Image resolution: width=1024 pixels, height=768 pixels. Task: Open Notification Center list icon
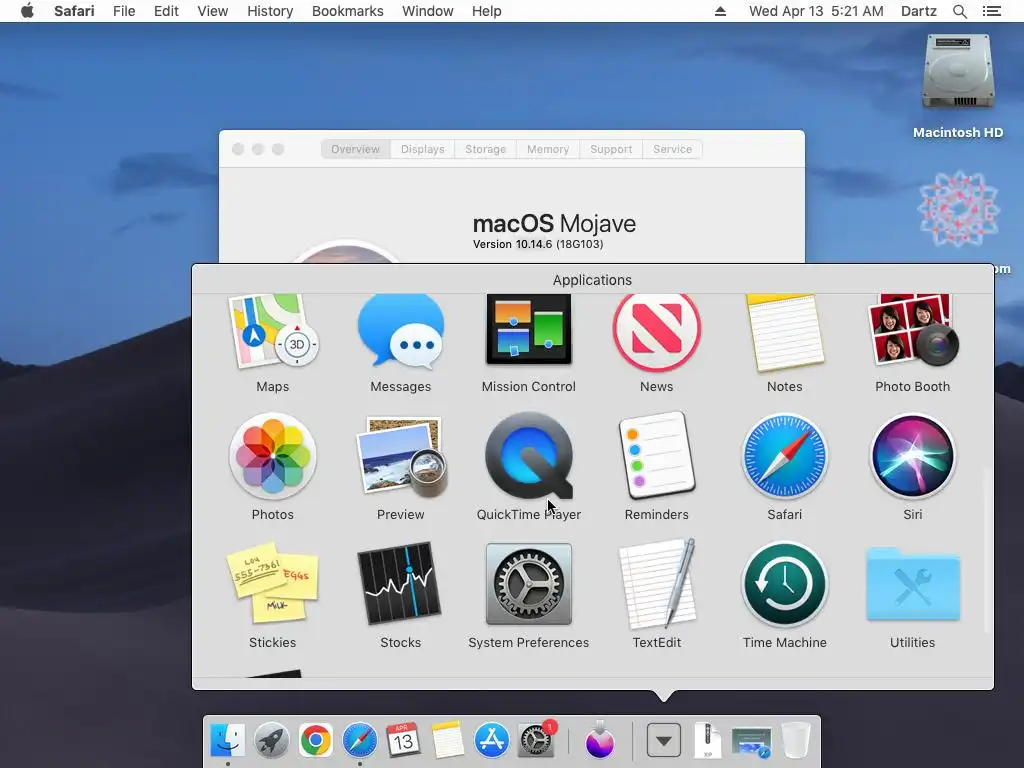pyautogui.click(x=992, y=11)
